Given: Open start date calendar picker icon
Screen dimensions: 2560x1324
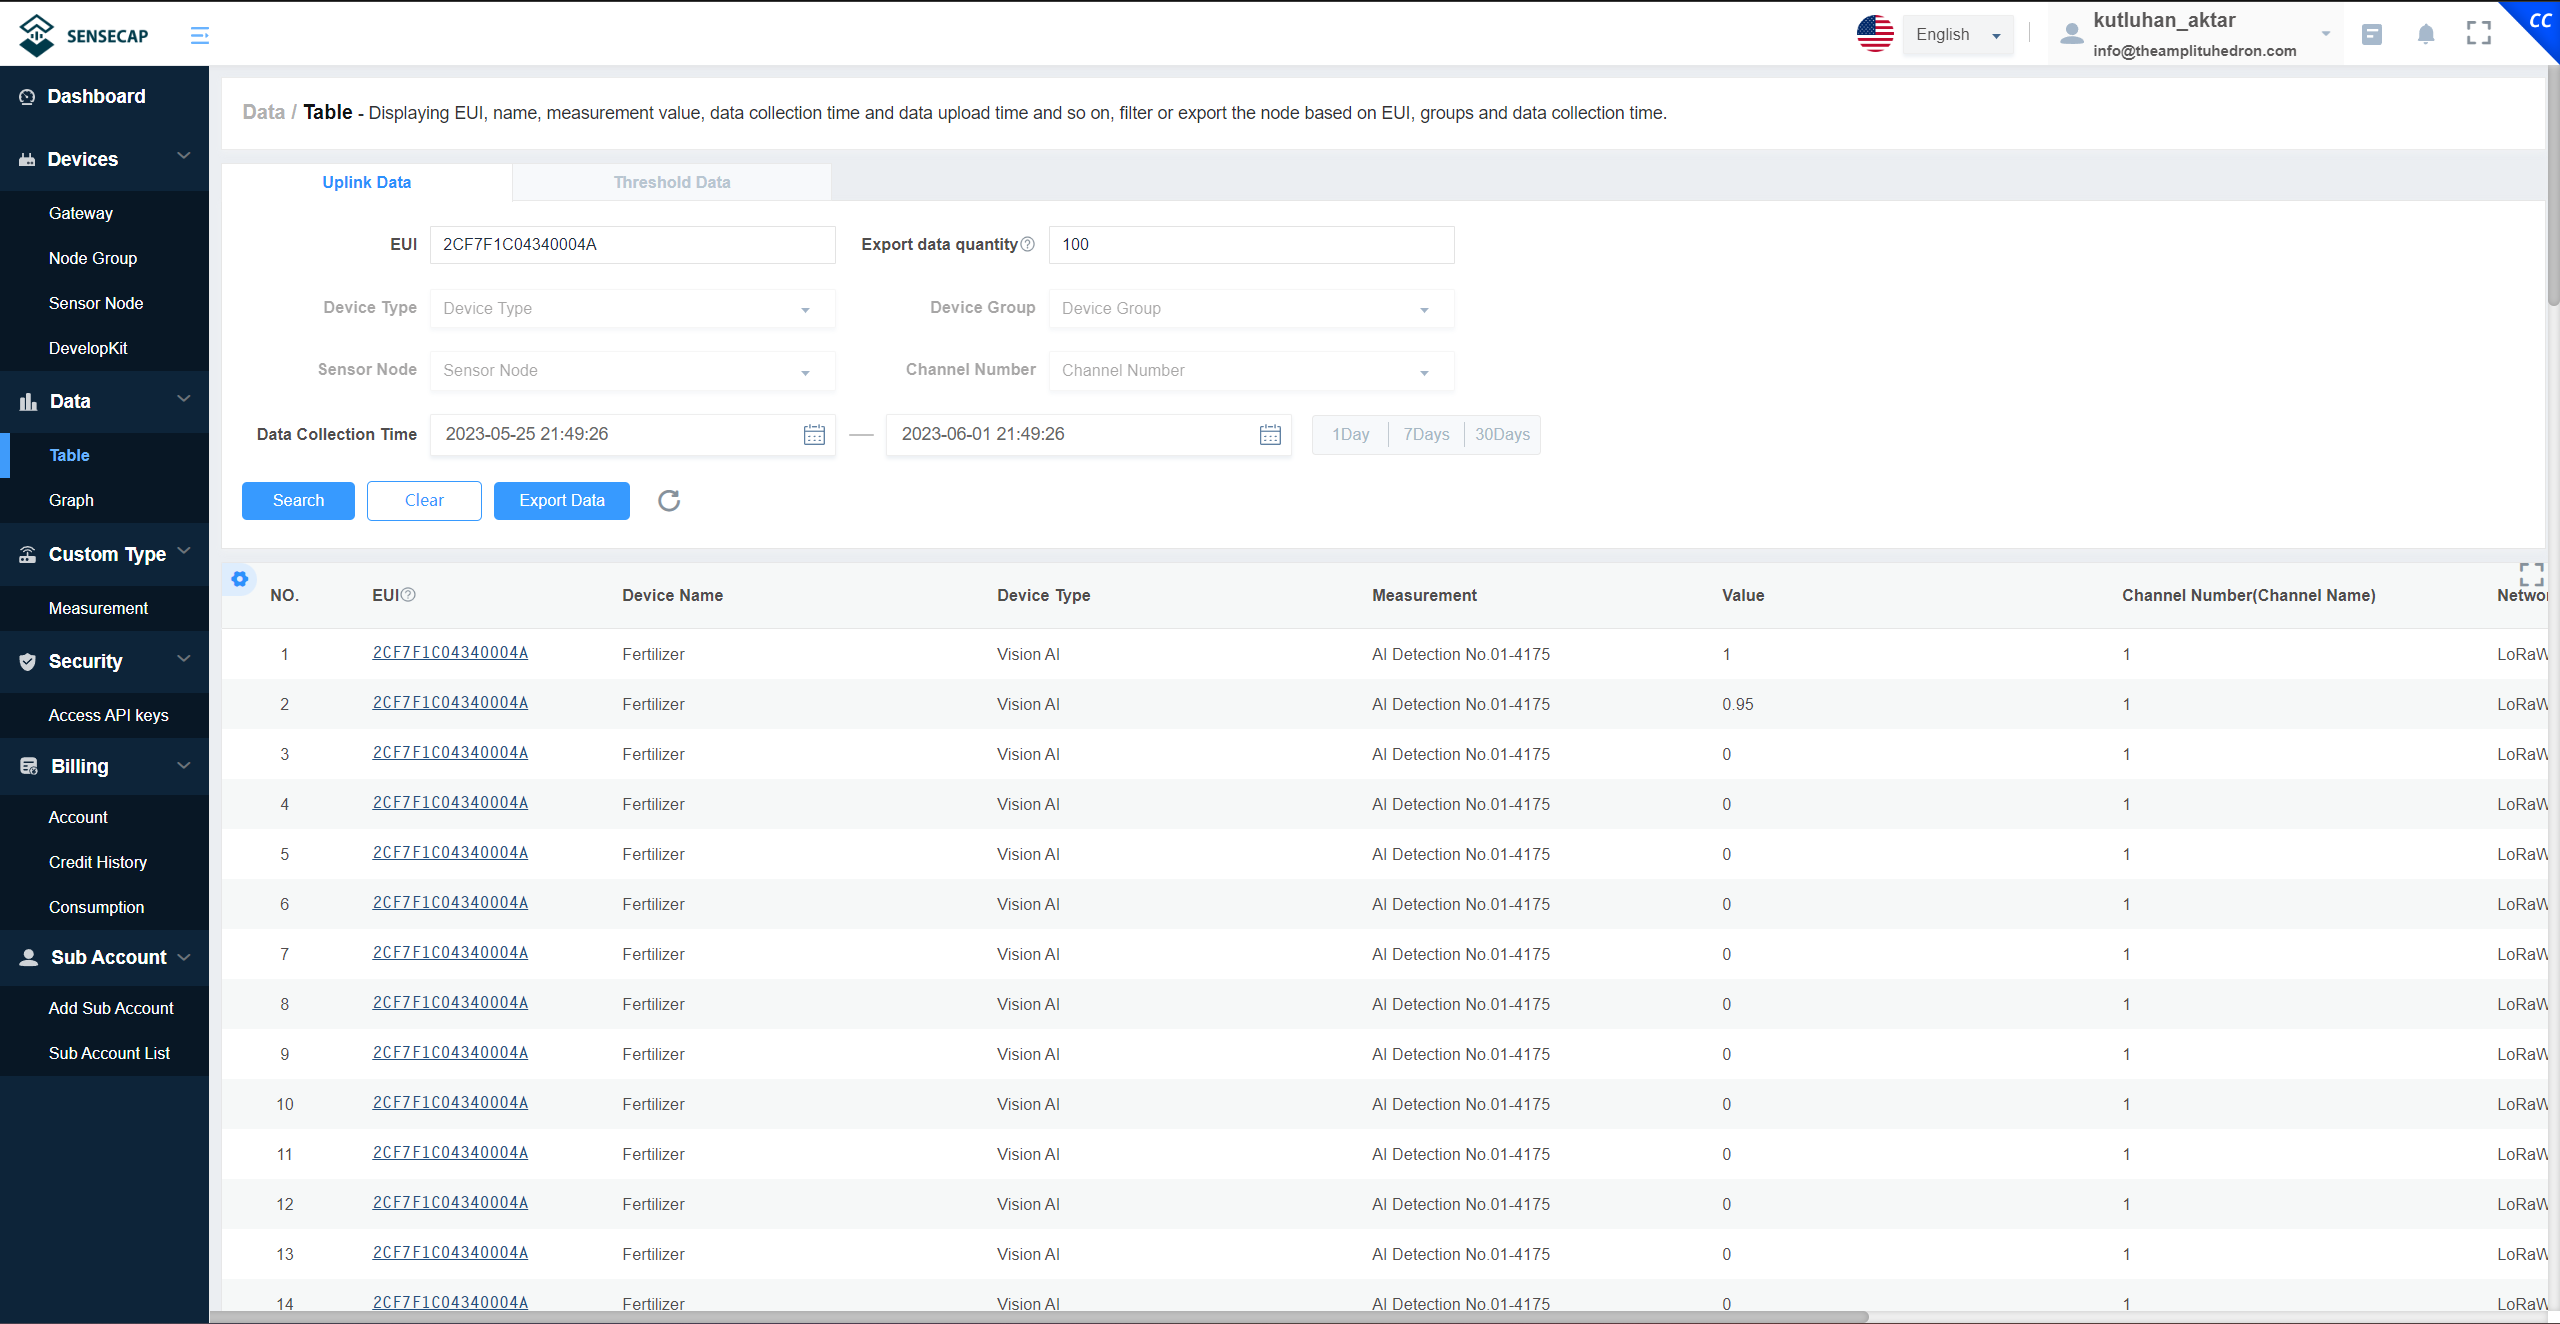Looking at the screenshot, I should point(814,435).
